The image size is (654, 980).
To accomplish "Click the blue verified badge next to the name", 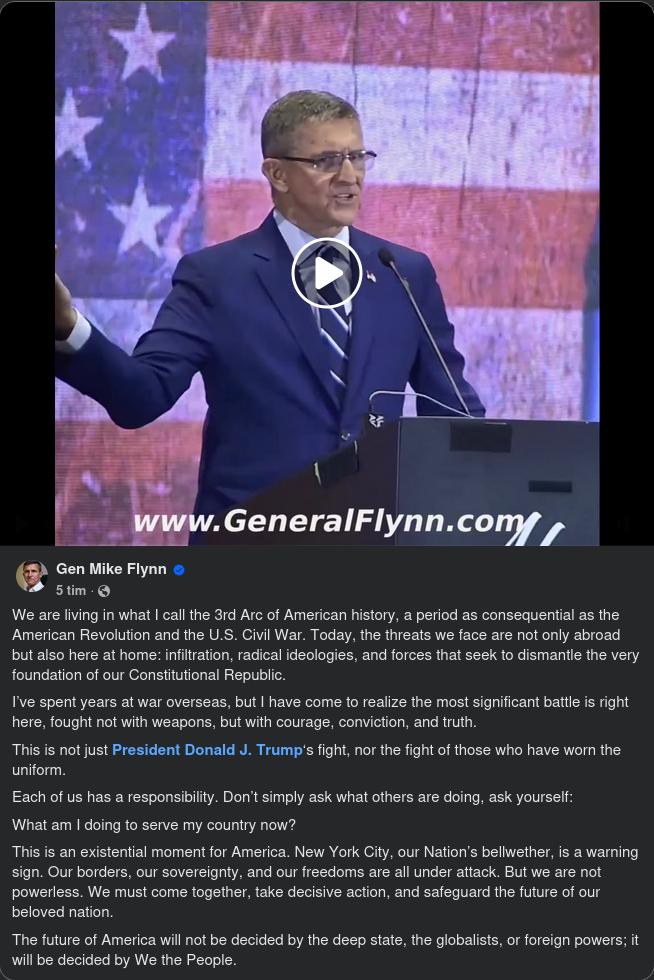I will pos(179,570).
